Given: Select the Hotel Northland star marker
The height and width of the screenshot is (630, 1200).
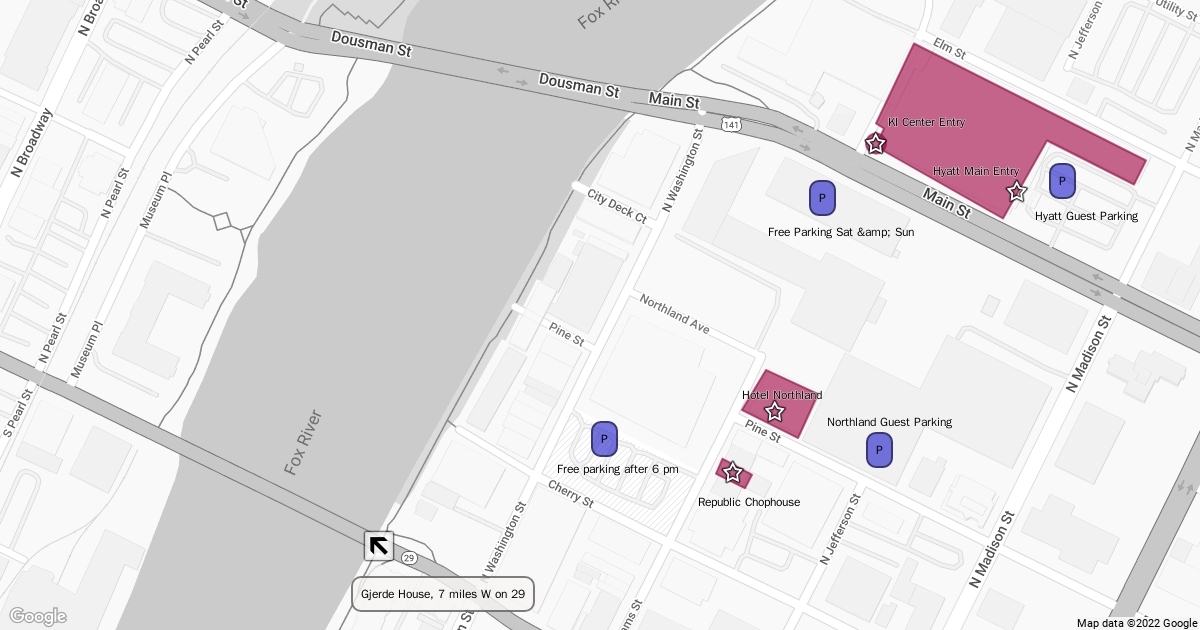Looking at the screenshot, I should pyautogui.click(x=774, y=411).
